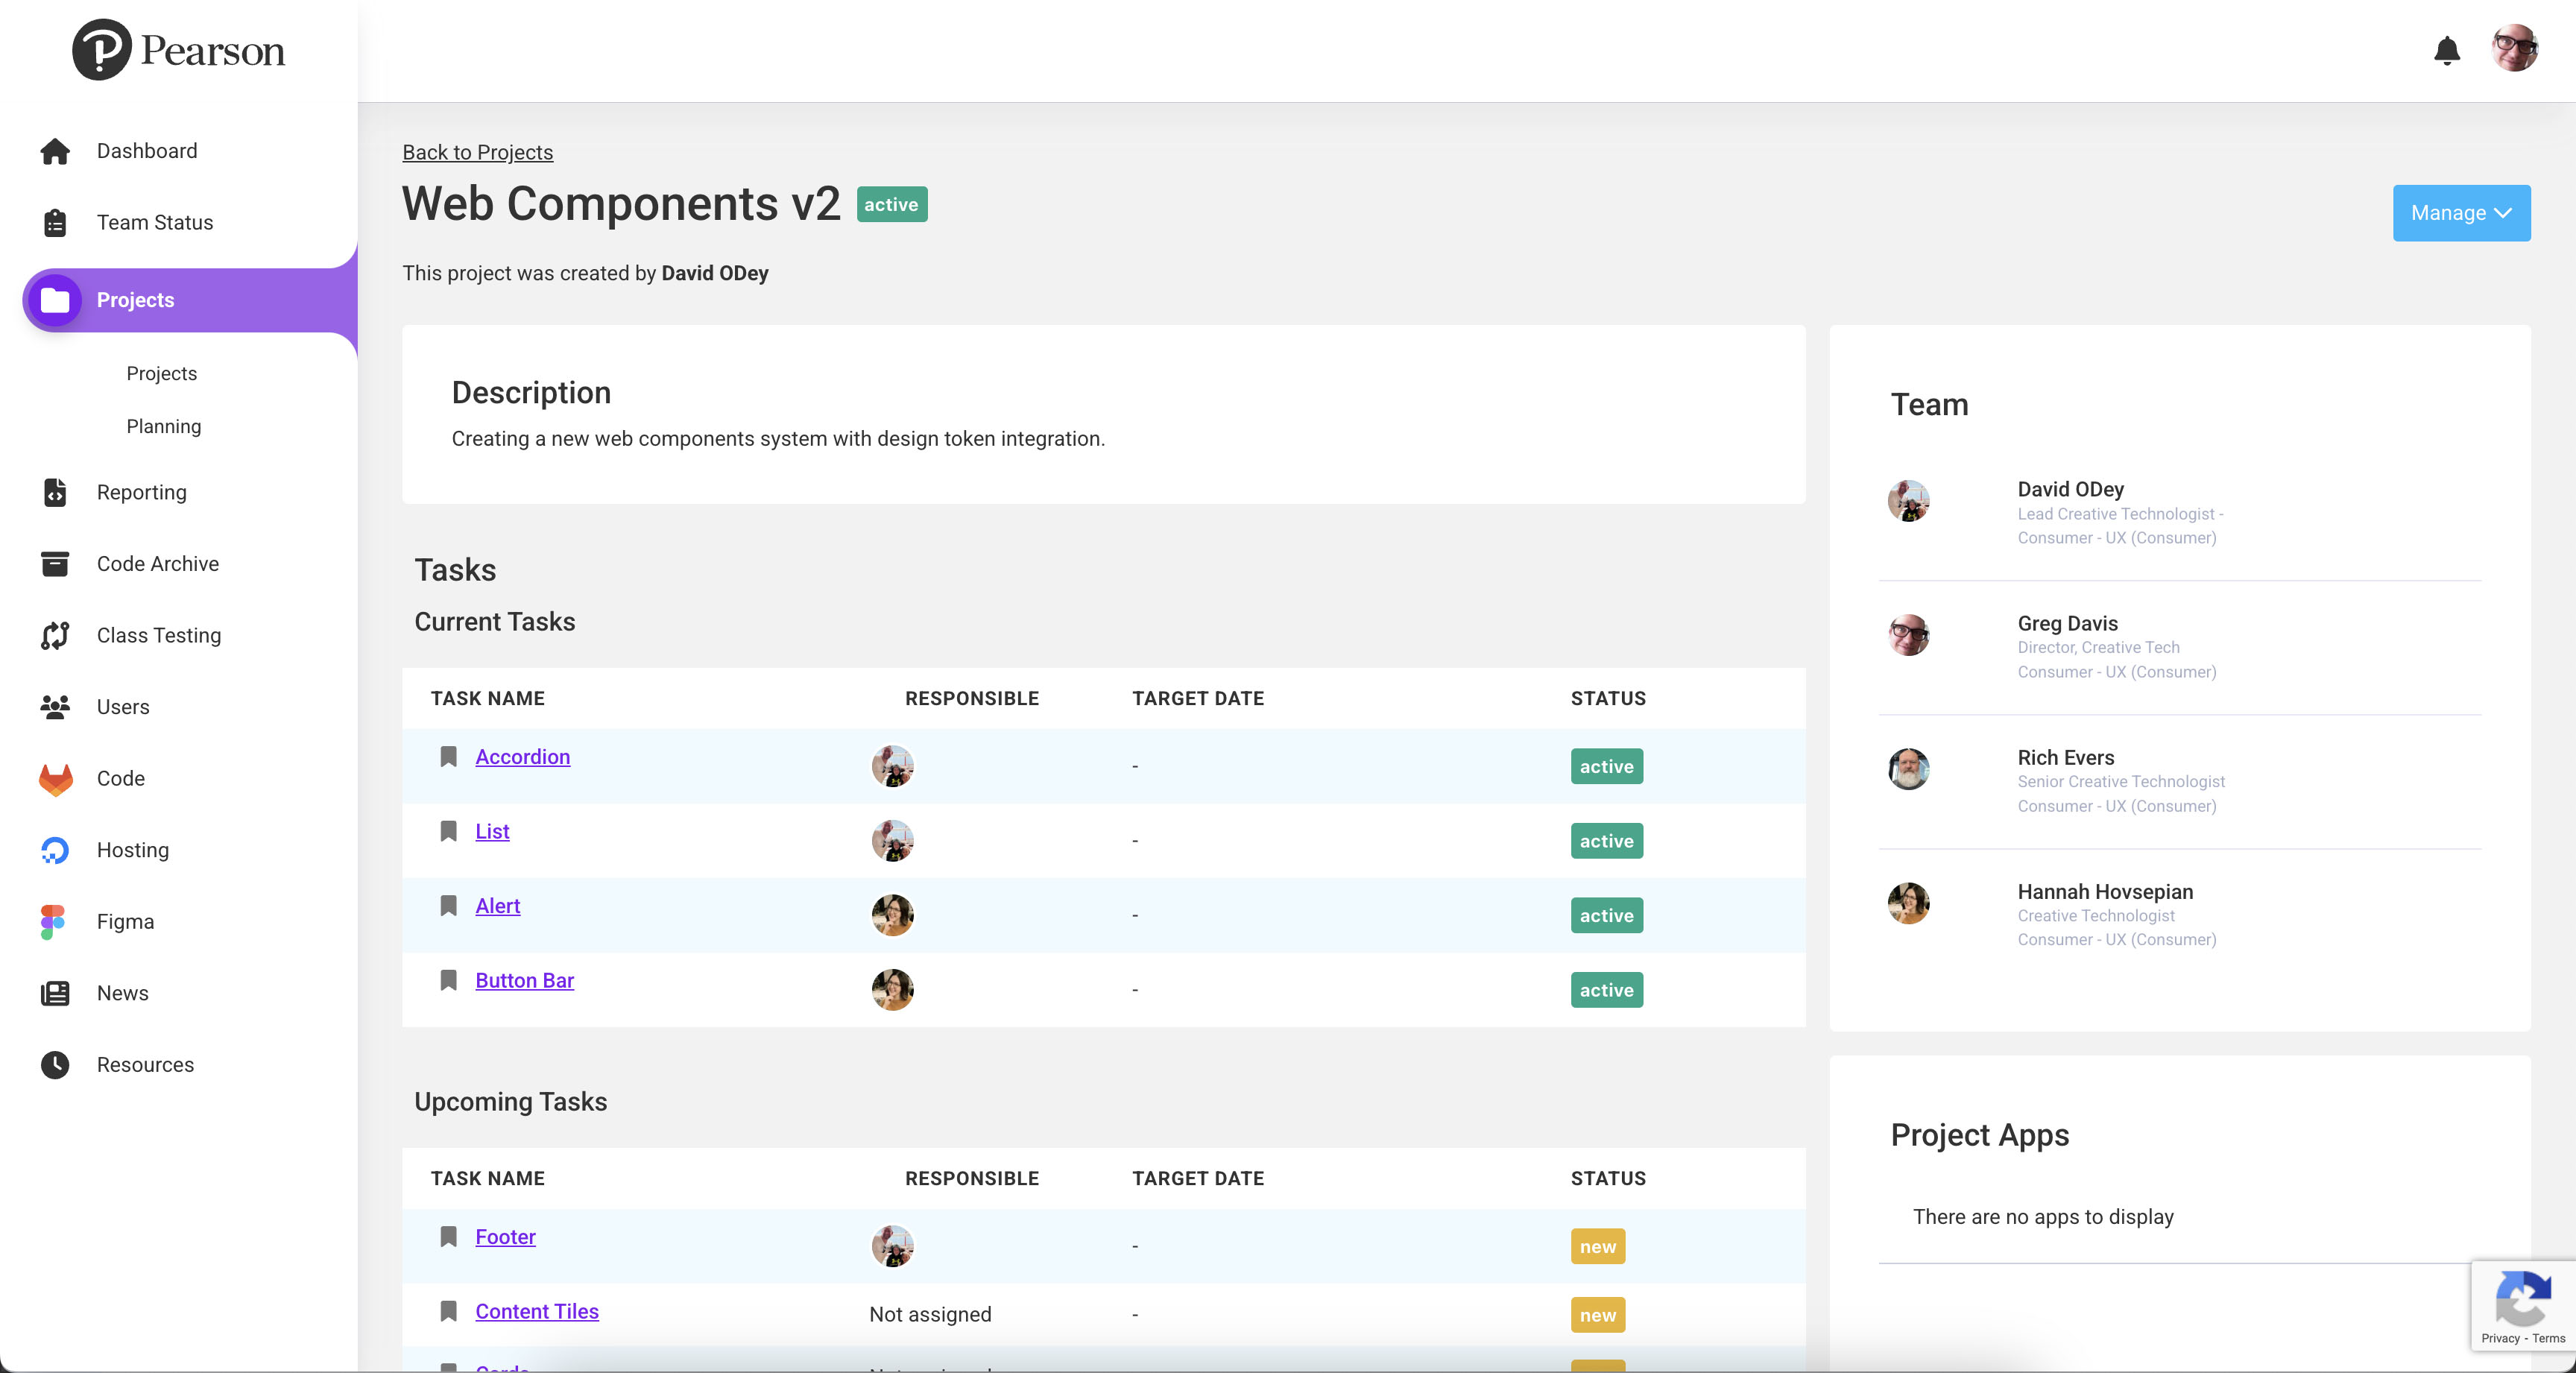Screen dimensions: 2576x1373
Task: Click the Reporting file icon
Action: click(55, 492)
